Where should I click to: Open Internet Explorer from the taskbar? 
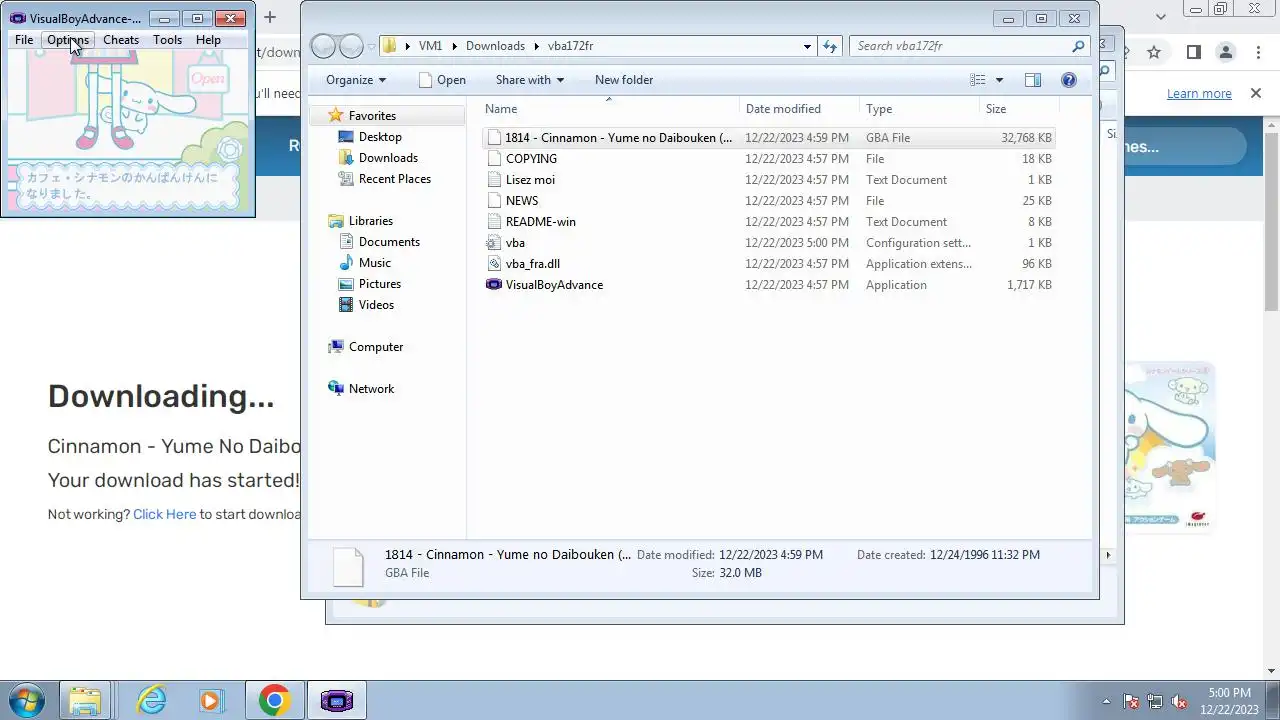pyautogui.click(x=152, y=700)
